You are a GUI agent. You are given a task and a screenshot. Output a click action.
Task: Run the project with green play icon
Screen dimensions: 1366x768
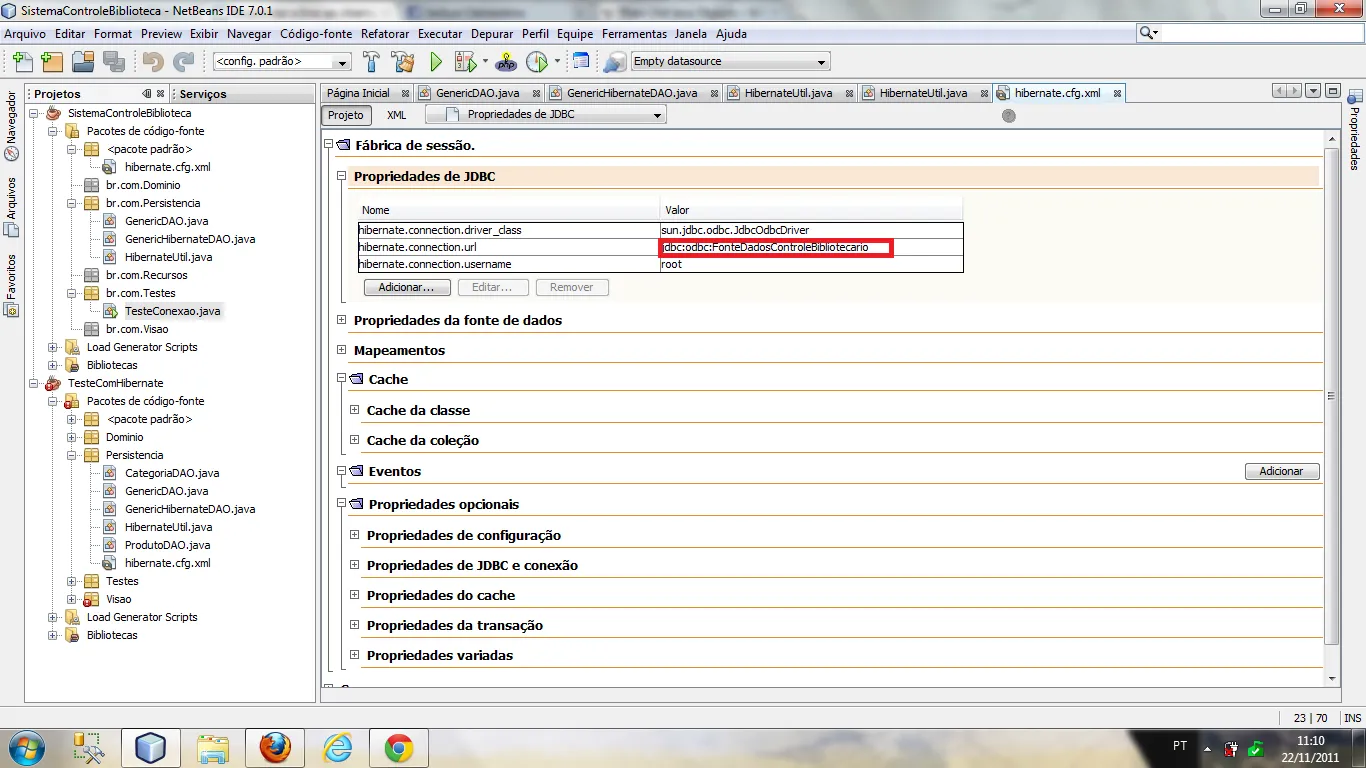point(436,62)
